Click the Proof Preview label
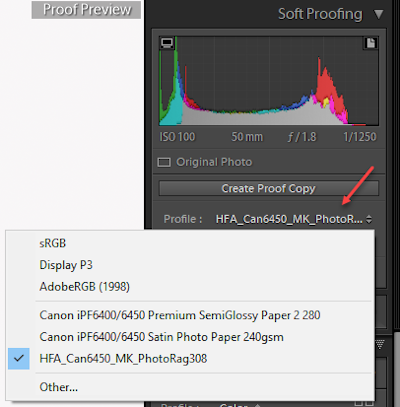400x407 pixels. (x=86, y=10)
